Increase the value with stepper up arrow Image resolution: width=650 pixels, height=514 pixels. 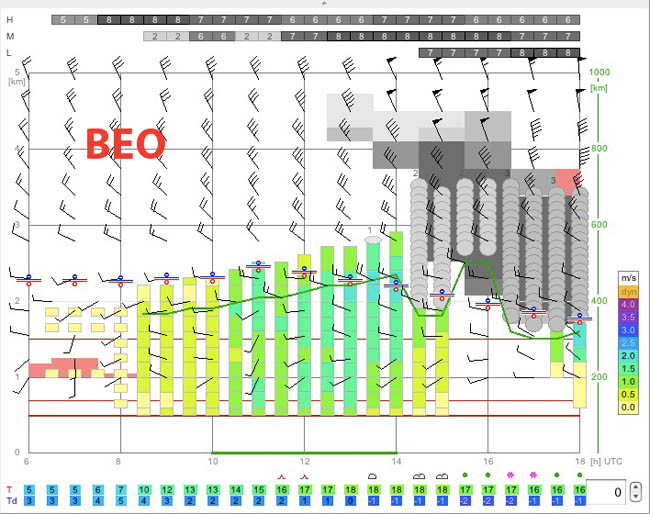click(635, 487)
